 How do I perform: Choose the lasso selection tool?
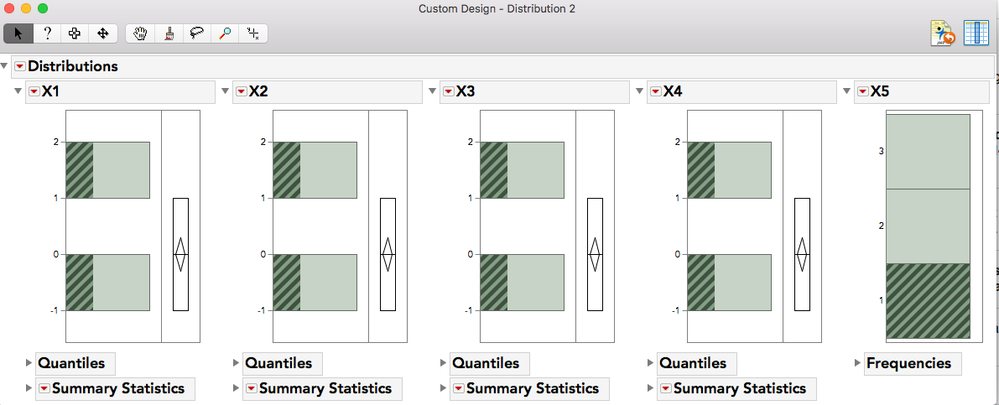197,33
